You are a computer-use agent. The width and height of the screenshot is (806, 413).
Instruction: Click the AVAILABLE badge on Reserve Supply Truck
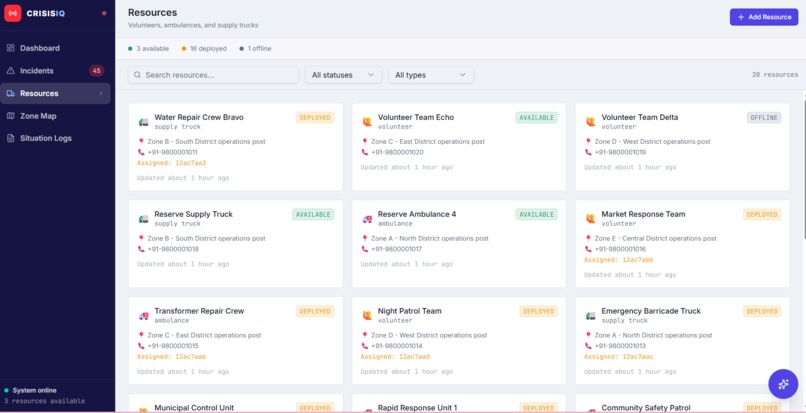point(313,214)
